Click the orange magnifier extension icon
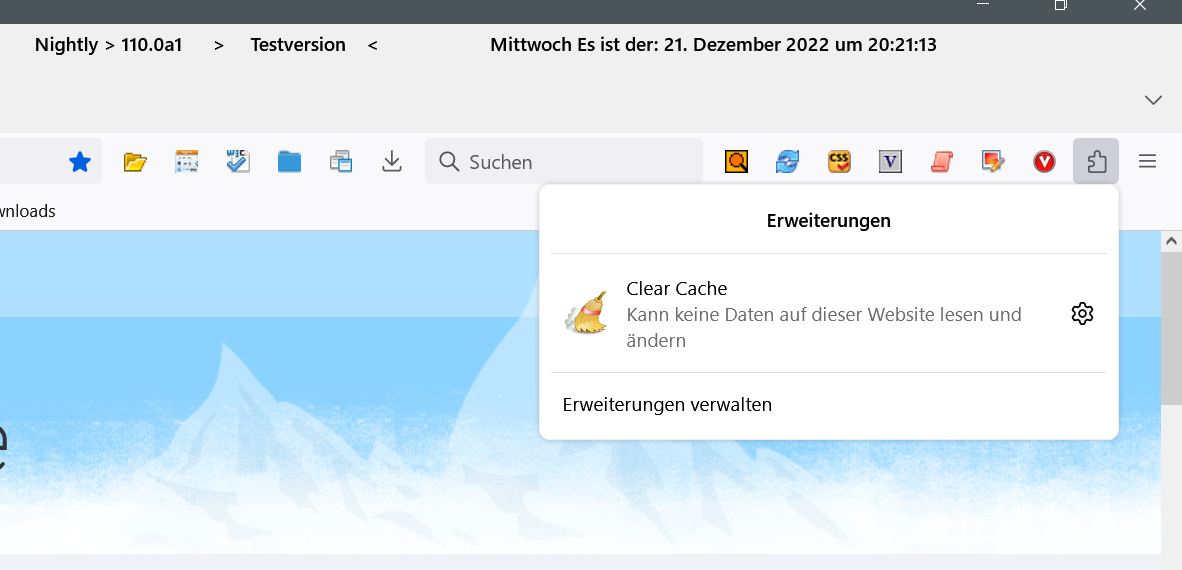Screen dimensions: 1182x570 [737, 161]
